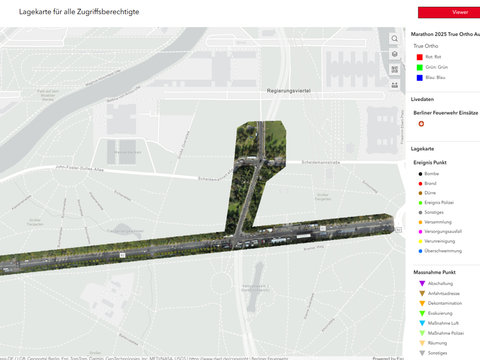Click the True Ortho sublayer label
This screenshot has width=480, height=360.
(426, 46)
